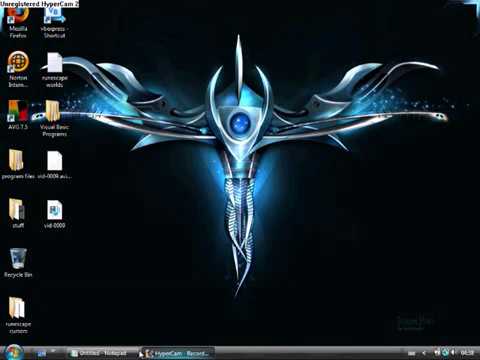The height and width of the screenshot is (360, 480).
Task: Click the taskbar clock
Action: [x=467, y=353]
